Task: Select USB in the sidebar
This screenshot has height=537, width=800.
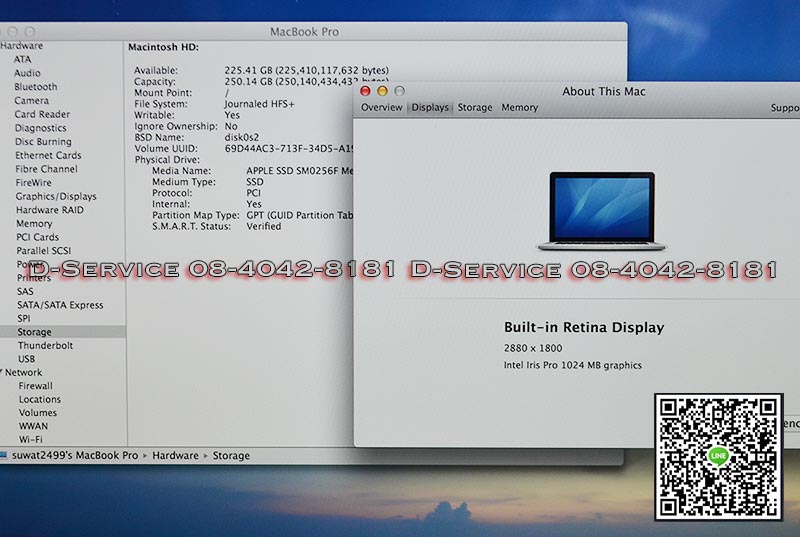Action: pos(27,359)
